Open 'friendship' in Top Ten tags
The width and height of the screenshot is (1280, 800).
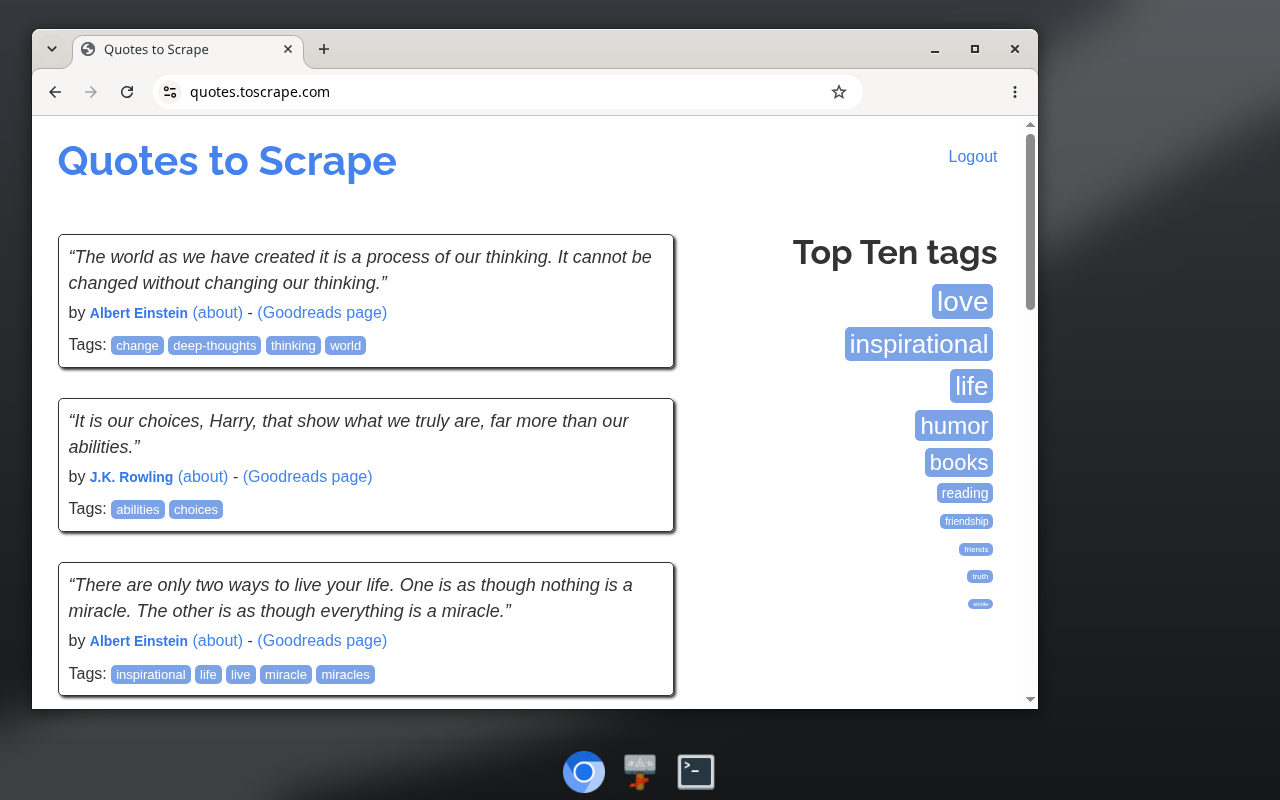(967, 522)
